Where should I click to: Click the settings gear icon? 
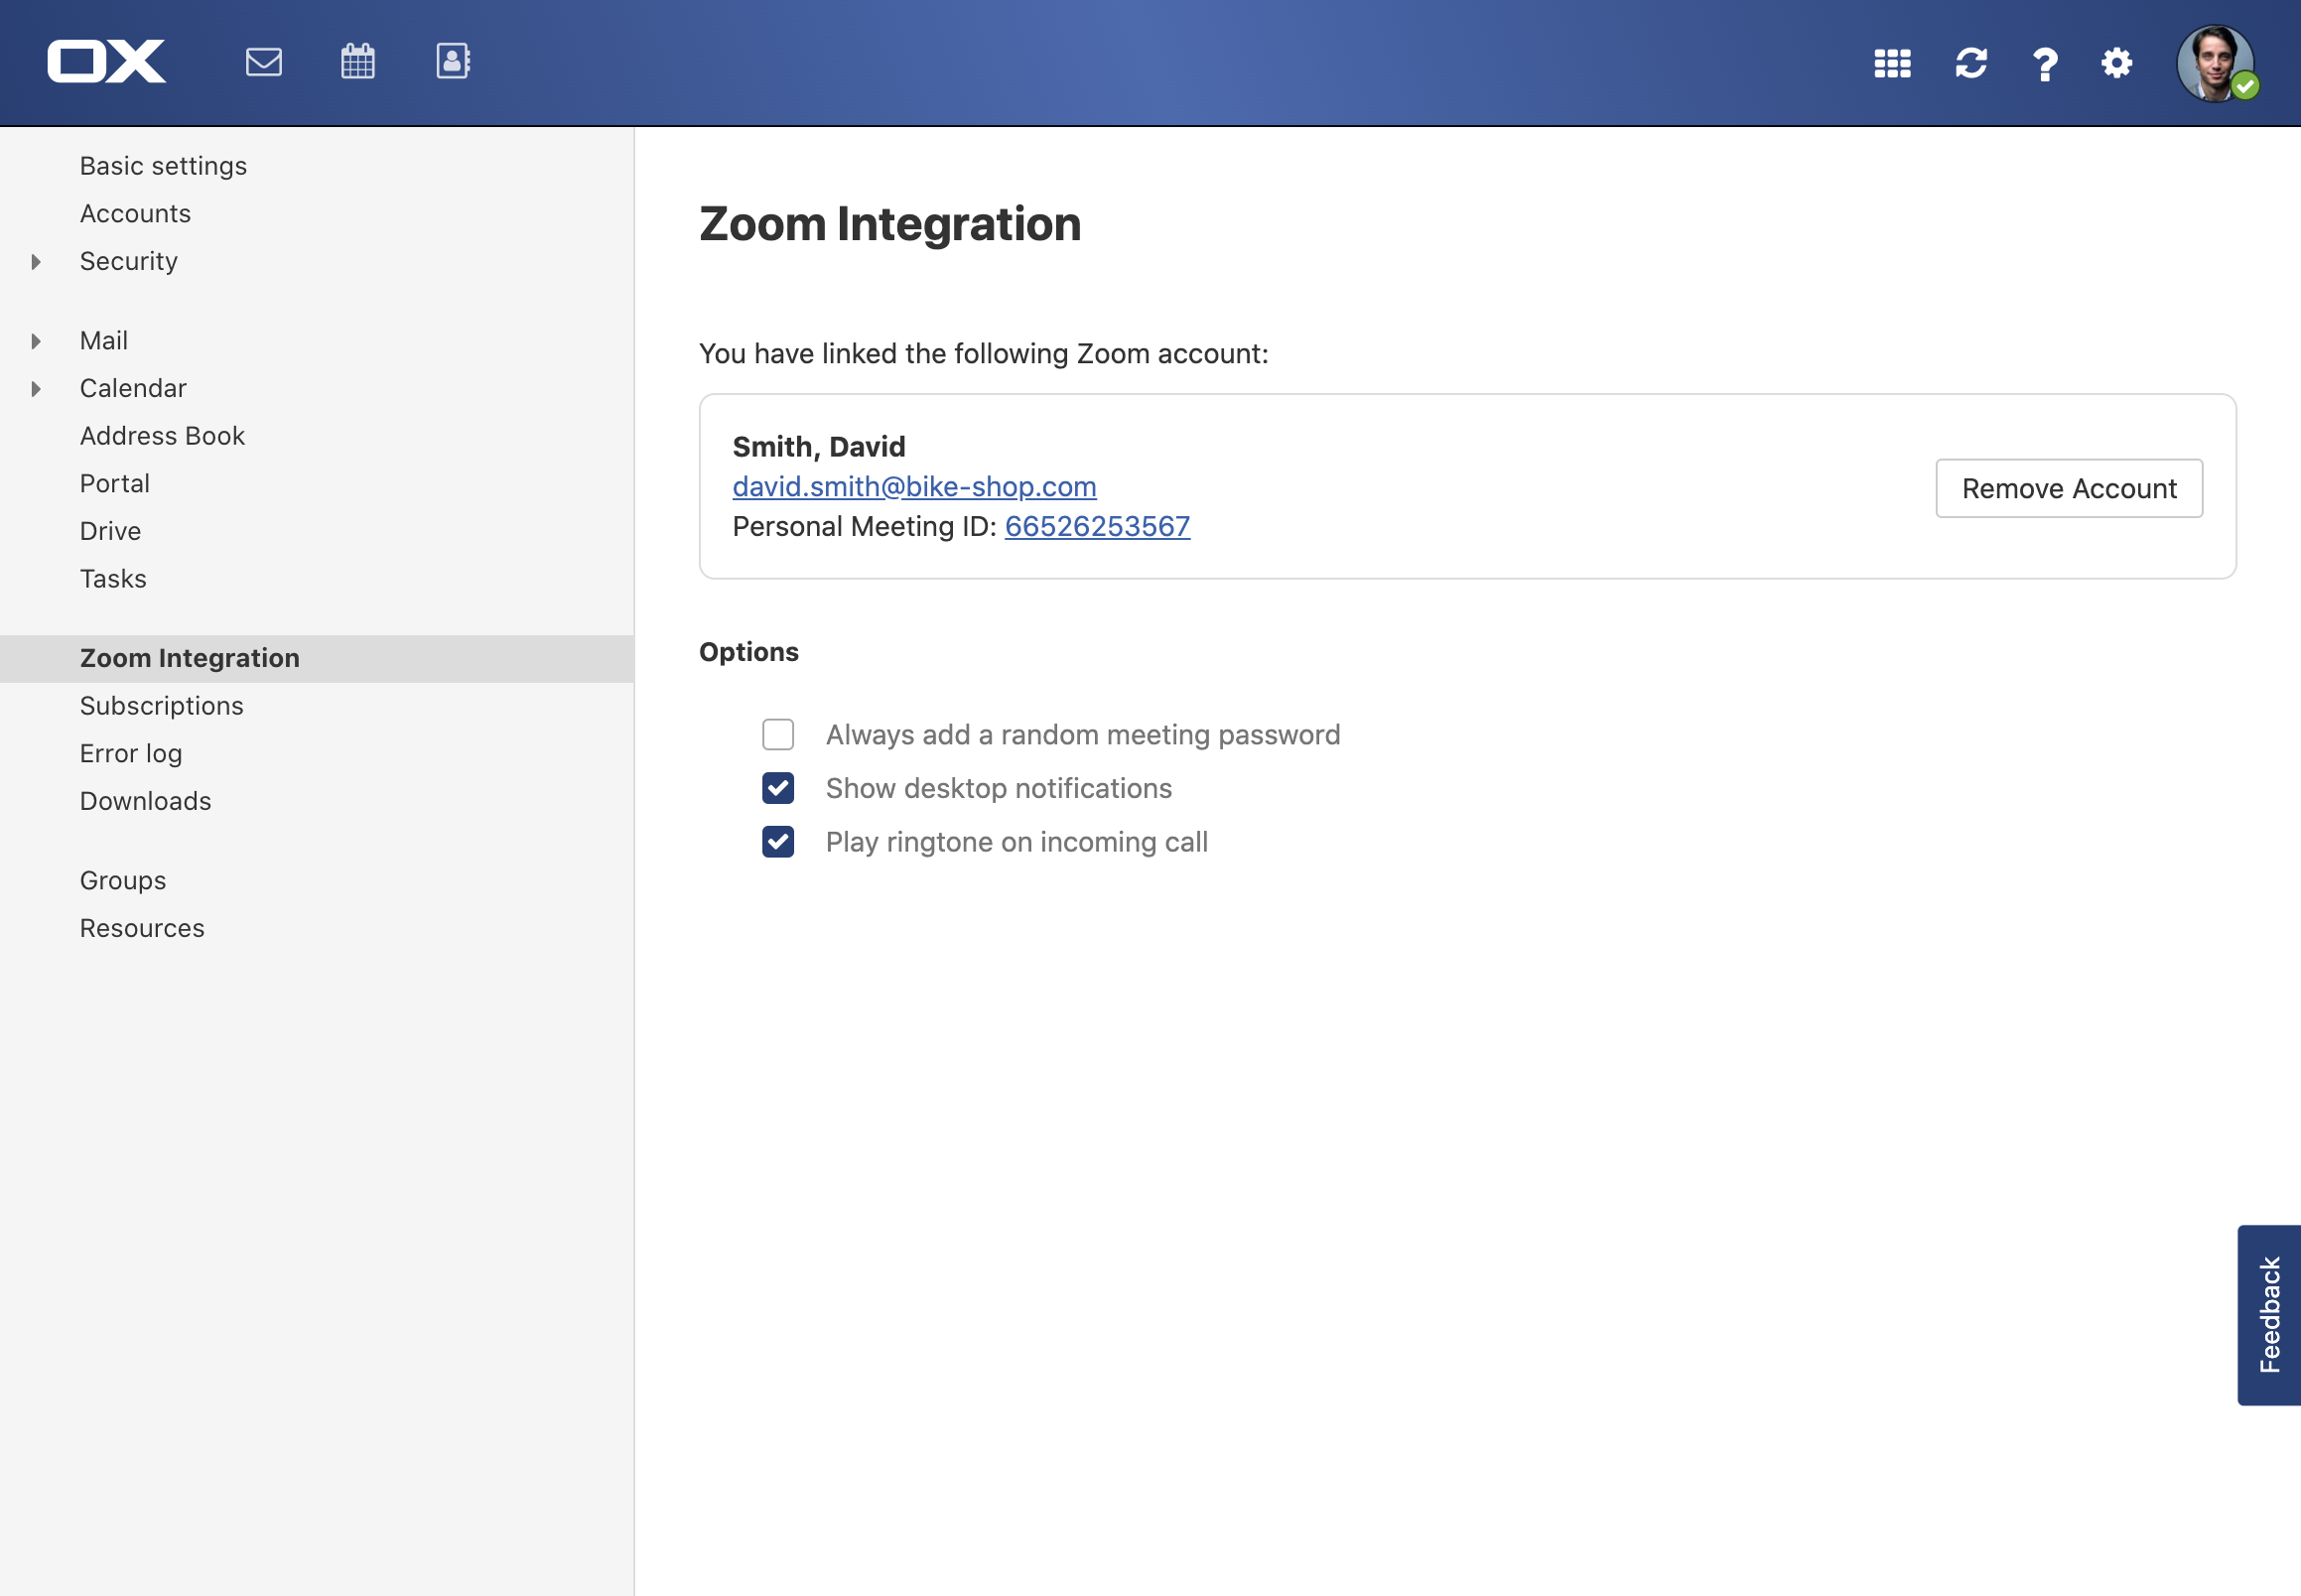pos(2116,63)
